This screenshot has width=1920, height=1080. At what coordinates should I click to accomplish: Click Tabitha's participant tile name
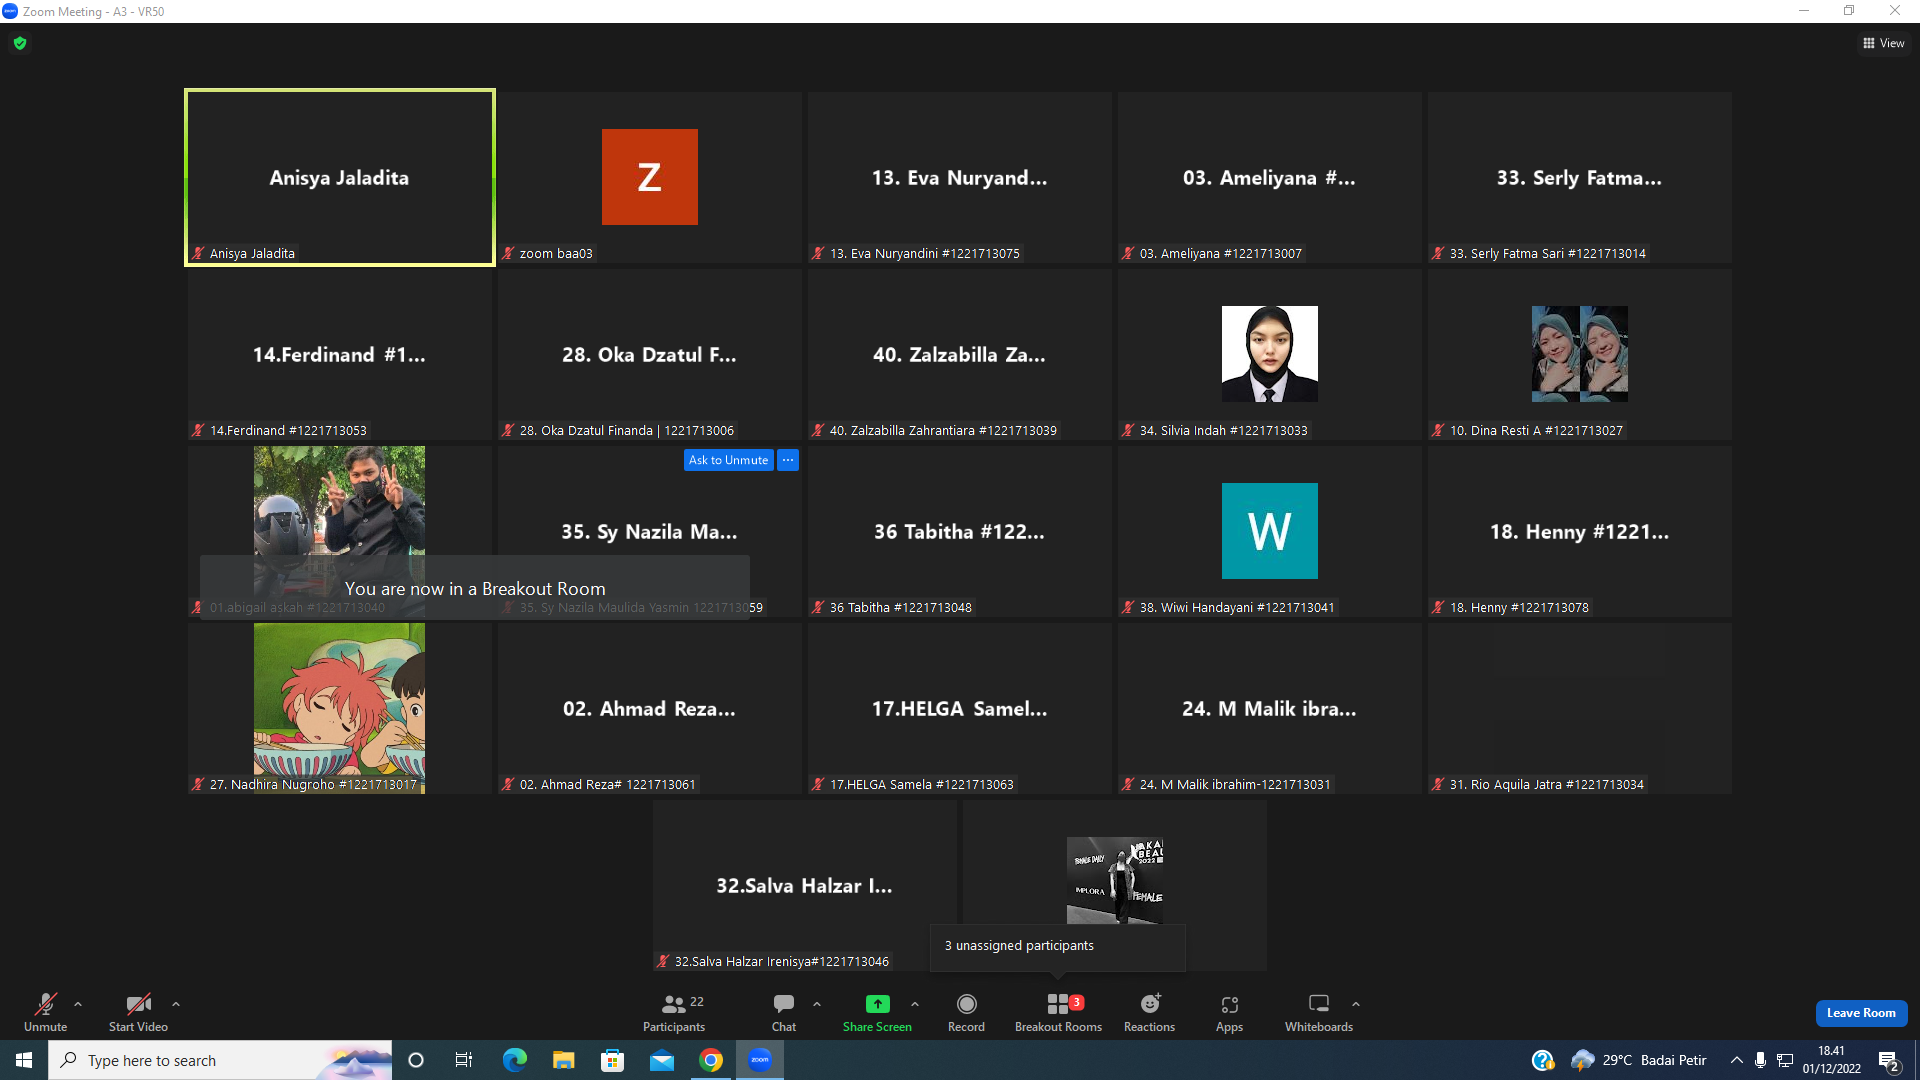(960, 532)
